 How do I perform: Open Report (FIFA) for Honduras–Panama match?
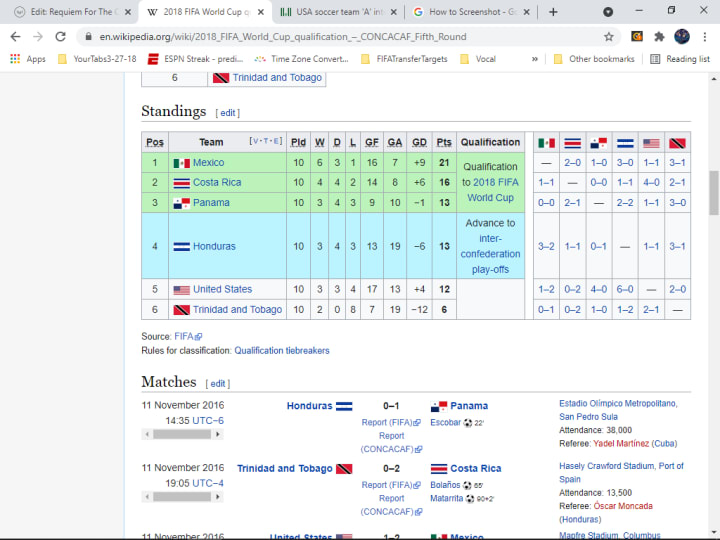(x=391, y=422)
